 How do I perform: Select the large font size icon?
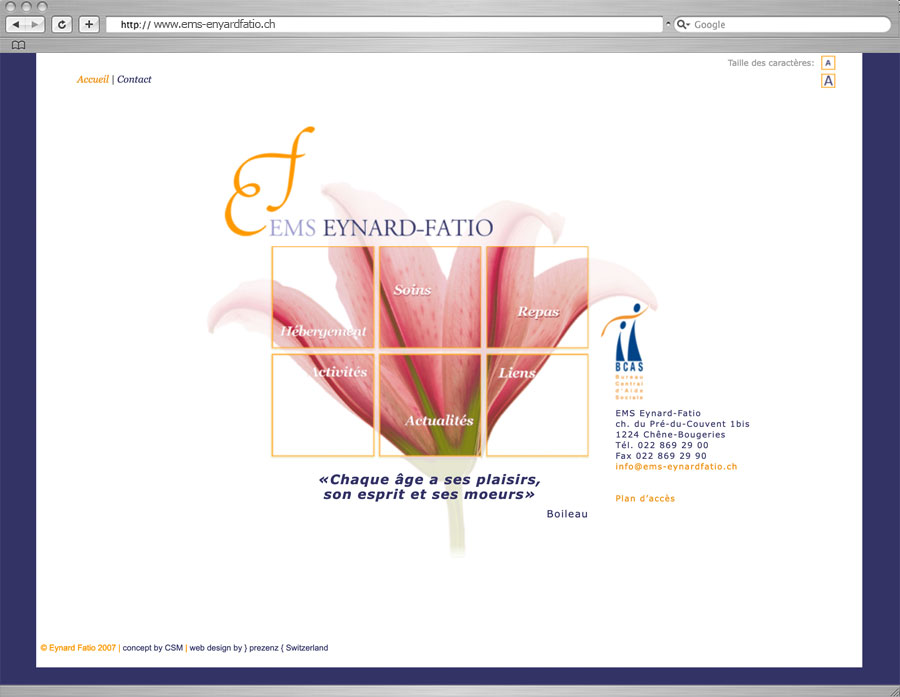[x=828, y=81]
